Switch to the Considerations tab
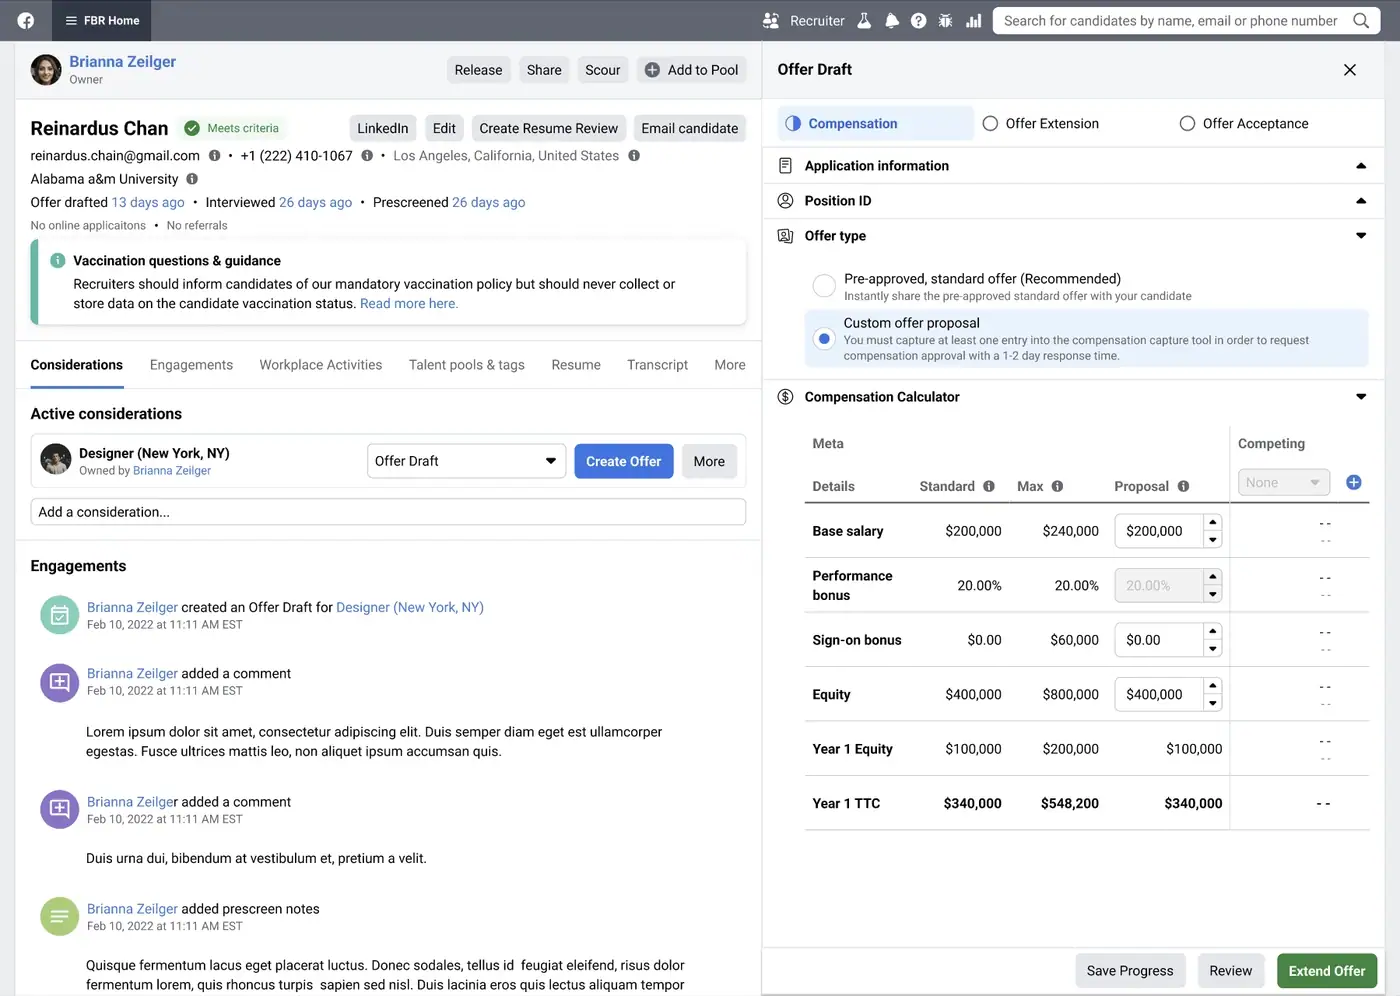 click(x=77, y=365)
